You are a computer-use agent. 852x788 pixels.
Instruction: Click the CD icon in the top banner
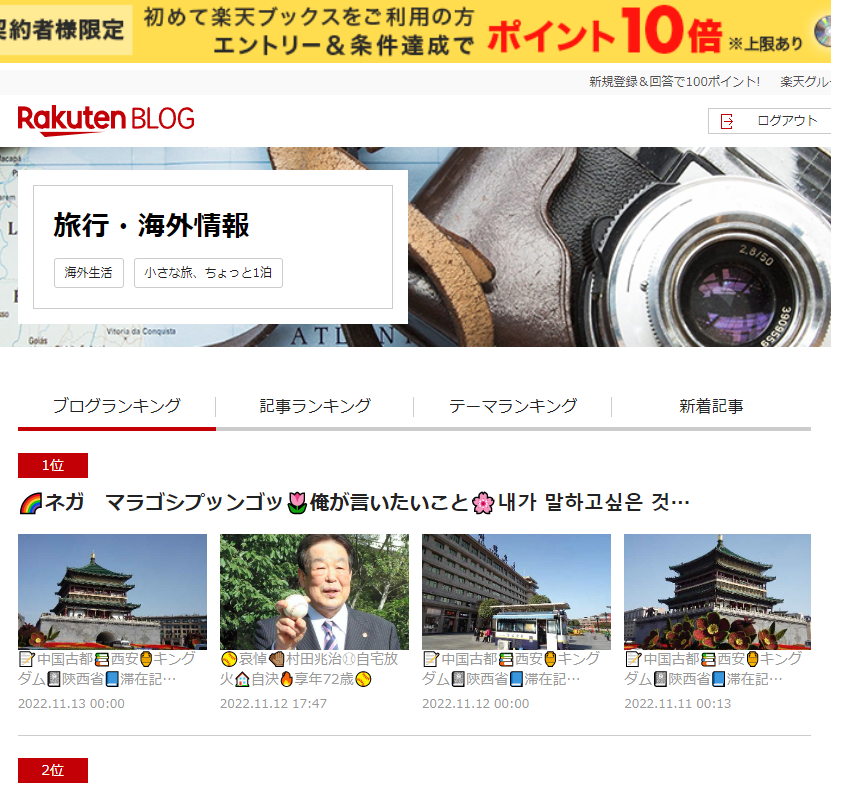coord(822,31)
